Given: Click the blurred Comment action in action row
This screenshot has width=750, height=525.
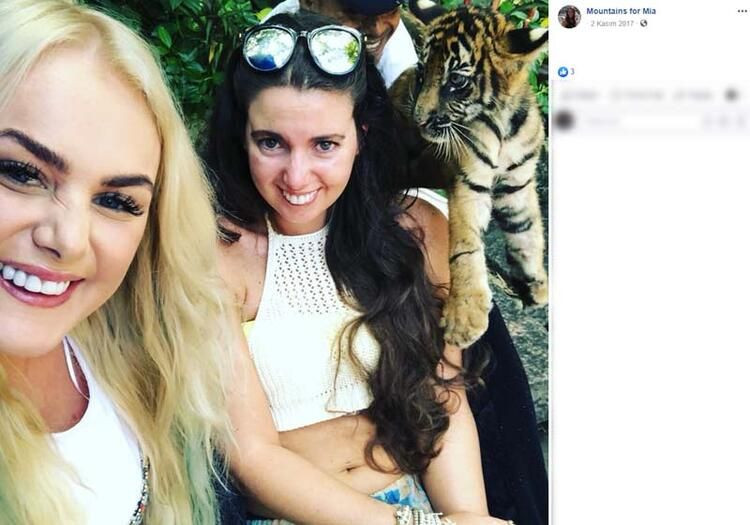Looking at the screenshot, I should (x=637, y=96).
